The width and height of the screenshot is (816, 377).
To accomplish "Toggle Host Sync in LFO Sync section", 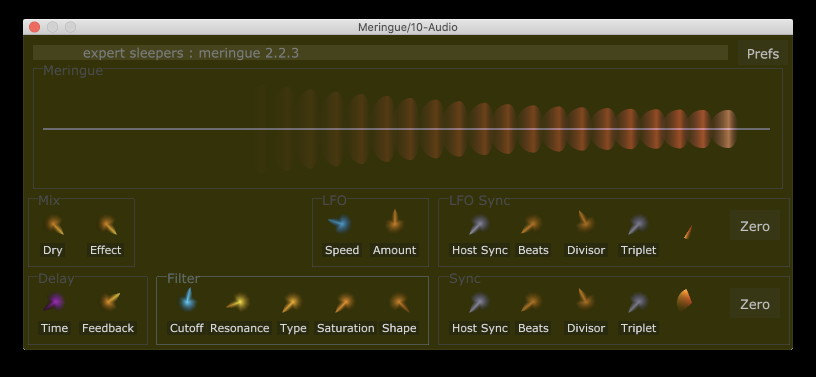I will pos(478,225).
